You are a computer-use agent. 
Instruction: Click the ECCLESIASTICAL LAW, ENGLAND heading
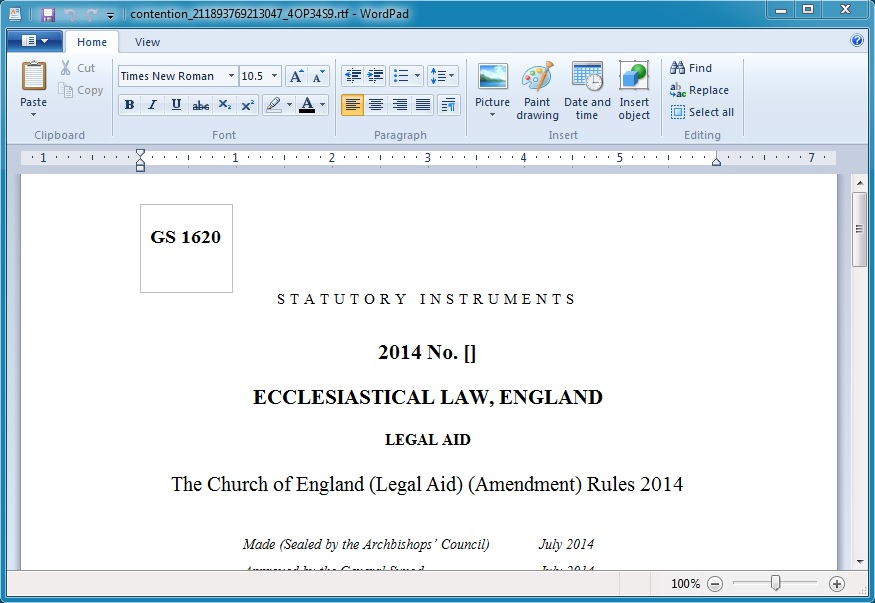[x=428, y=397]
